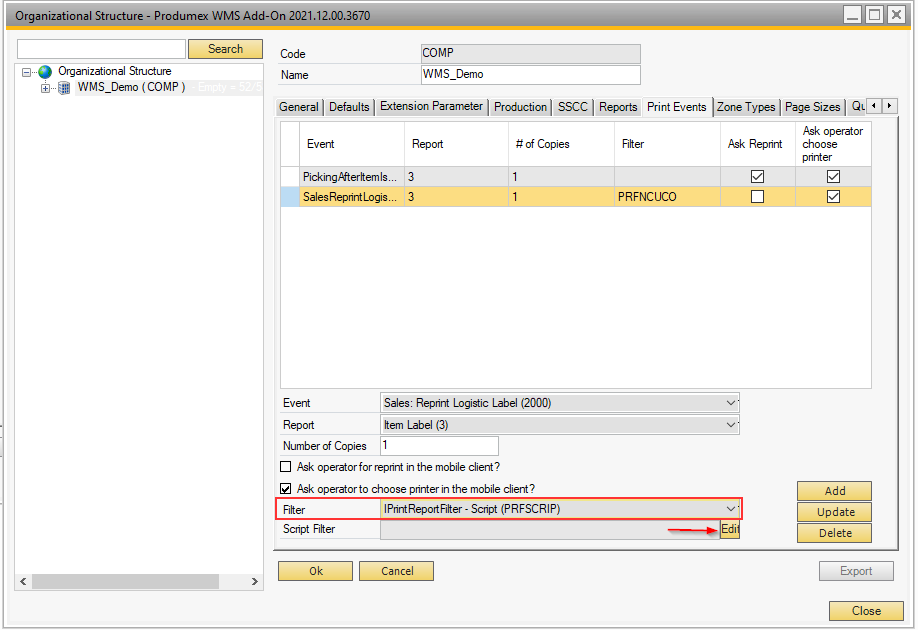Image resolution: width=918 pixels, height=630 pixels.
Task: Toggle Ask Reprint checkbox in SalesReprintLogis row
Action: (x=757, y=197)
